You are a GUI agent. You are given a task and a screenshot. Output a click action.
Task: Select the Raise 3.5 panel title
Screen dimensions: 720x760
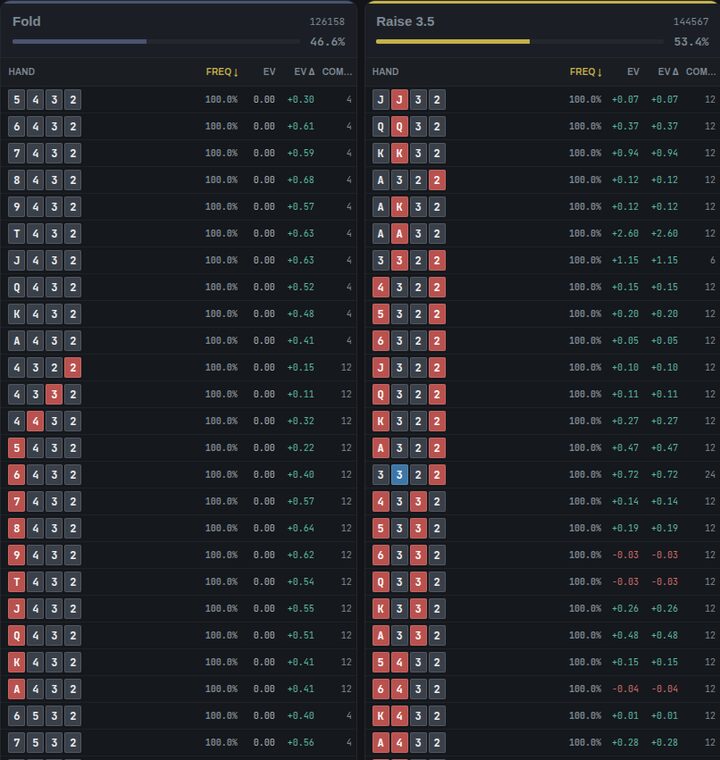point(405,21)
